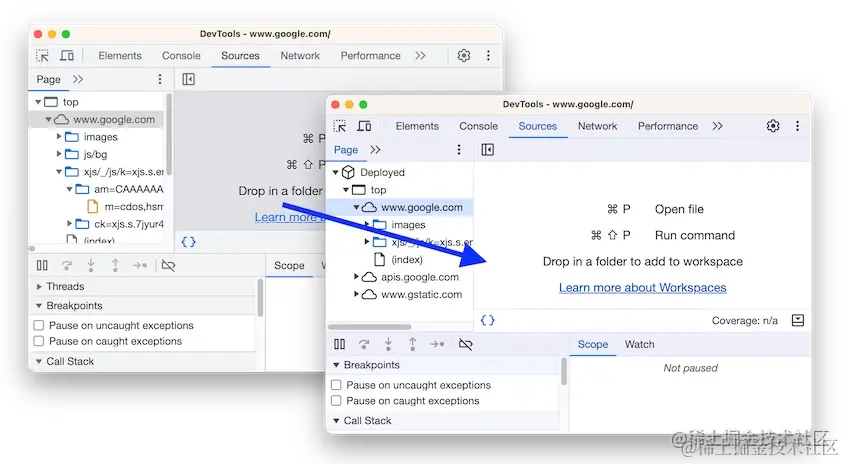Select m=cdos,hsm file in back window
This screenshot has width=845, height=464.
[134, 207]
